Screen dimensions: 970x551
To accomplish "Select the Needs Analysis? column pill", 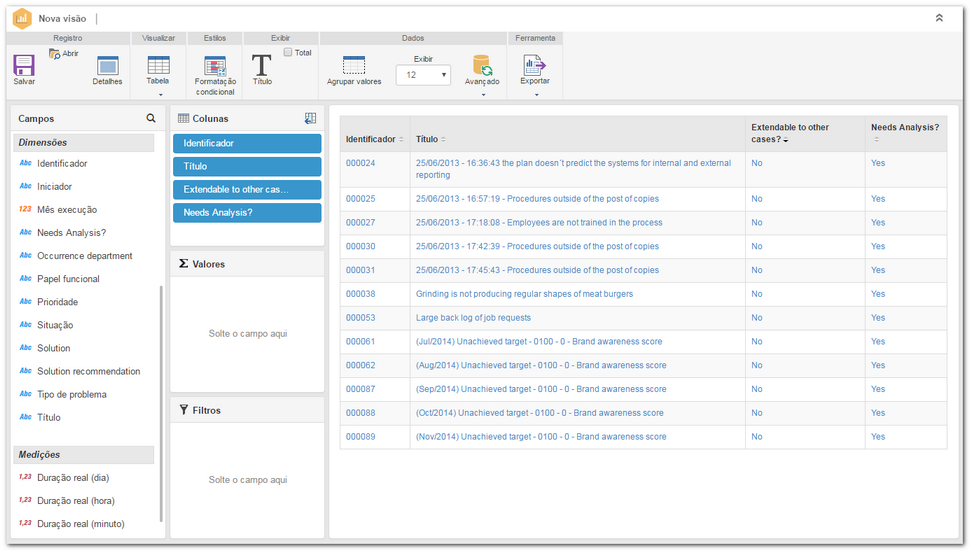I will click(x=247, y=213).
